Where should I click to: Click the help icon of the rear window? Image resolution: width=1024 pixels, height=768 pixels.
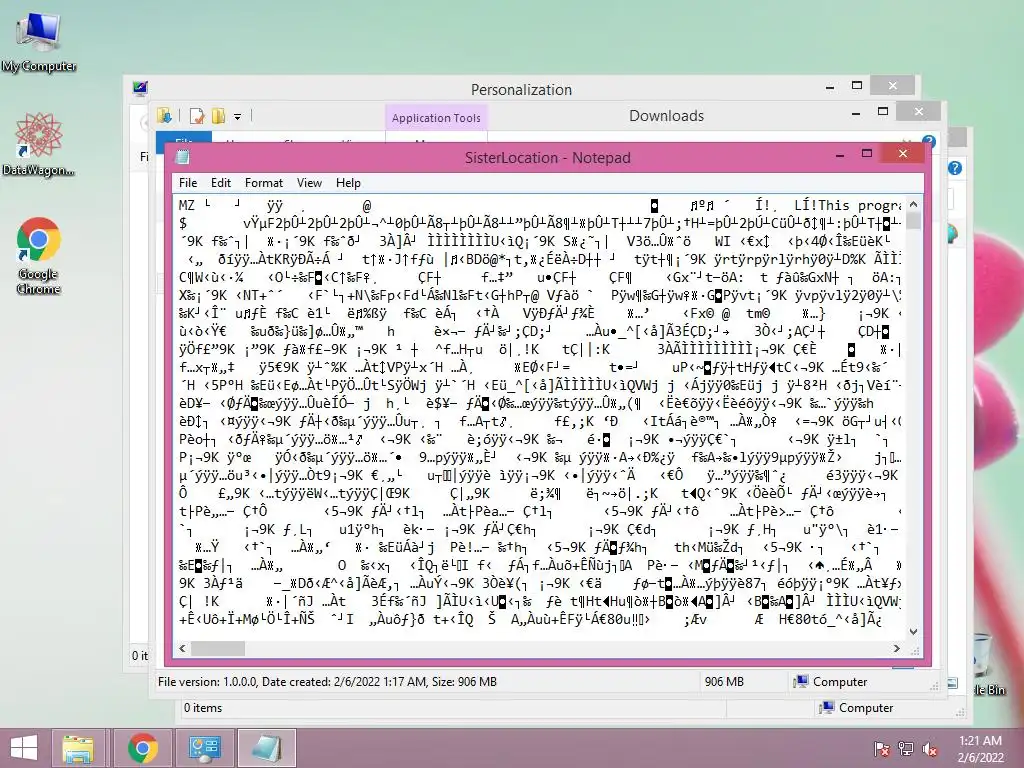(x=955, y=168)
